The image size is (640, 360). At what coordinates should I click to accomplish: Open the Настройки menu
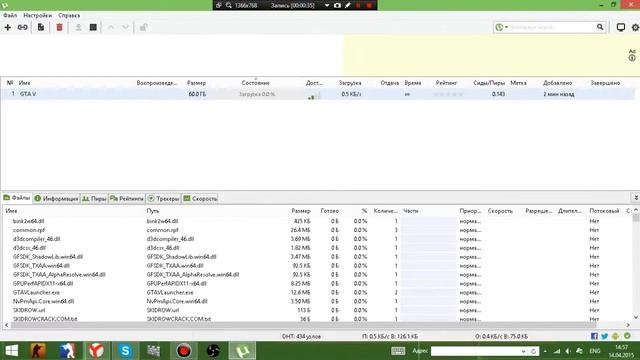(x=38, y=16)
